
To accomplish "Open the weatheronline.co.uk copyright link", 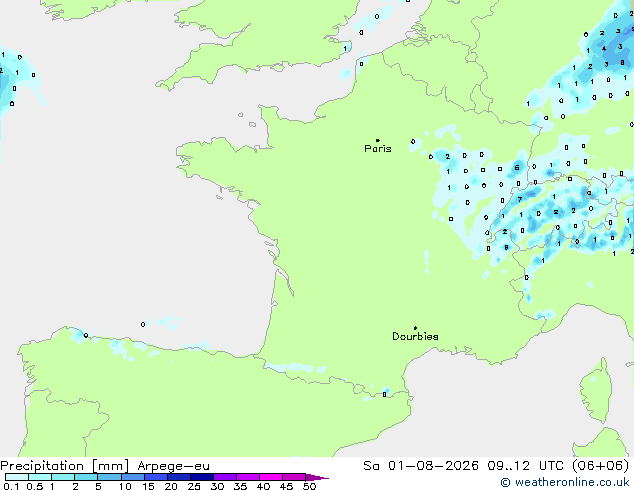I will click(565, 482).
